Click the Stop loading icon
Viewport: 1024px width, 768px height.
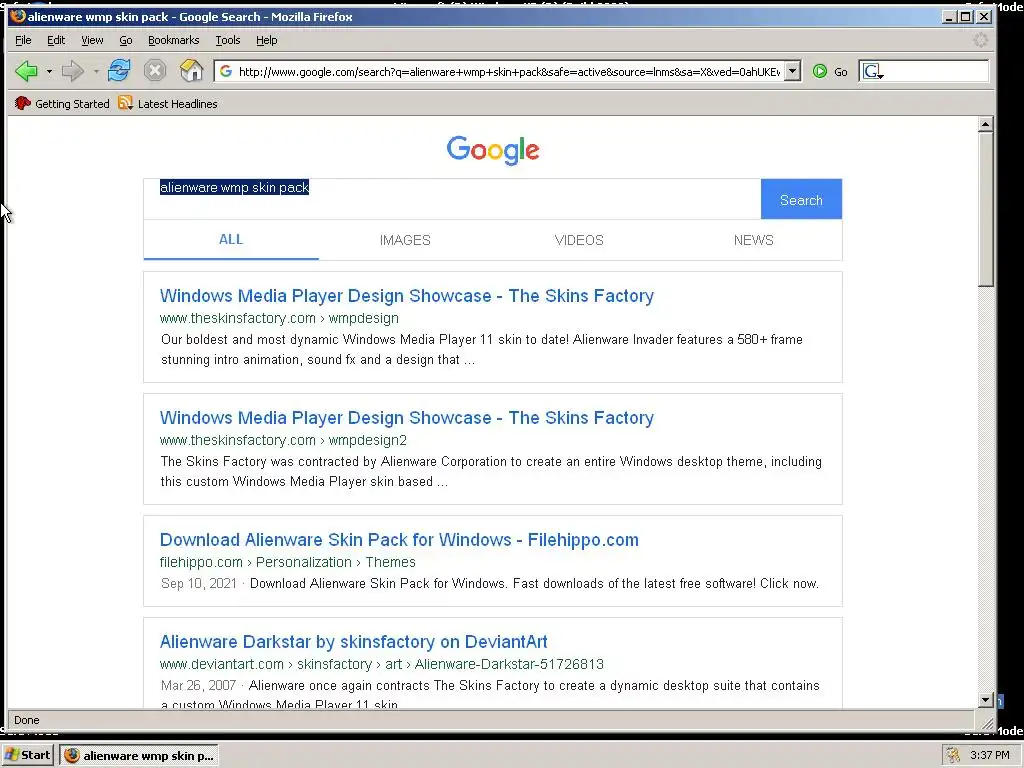155,71
